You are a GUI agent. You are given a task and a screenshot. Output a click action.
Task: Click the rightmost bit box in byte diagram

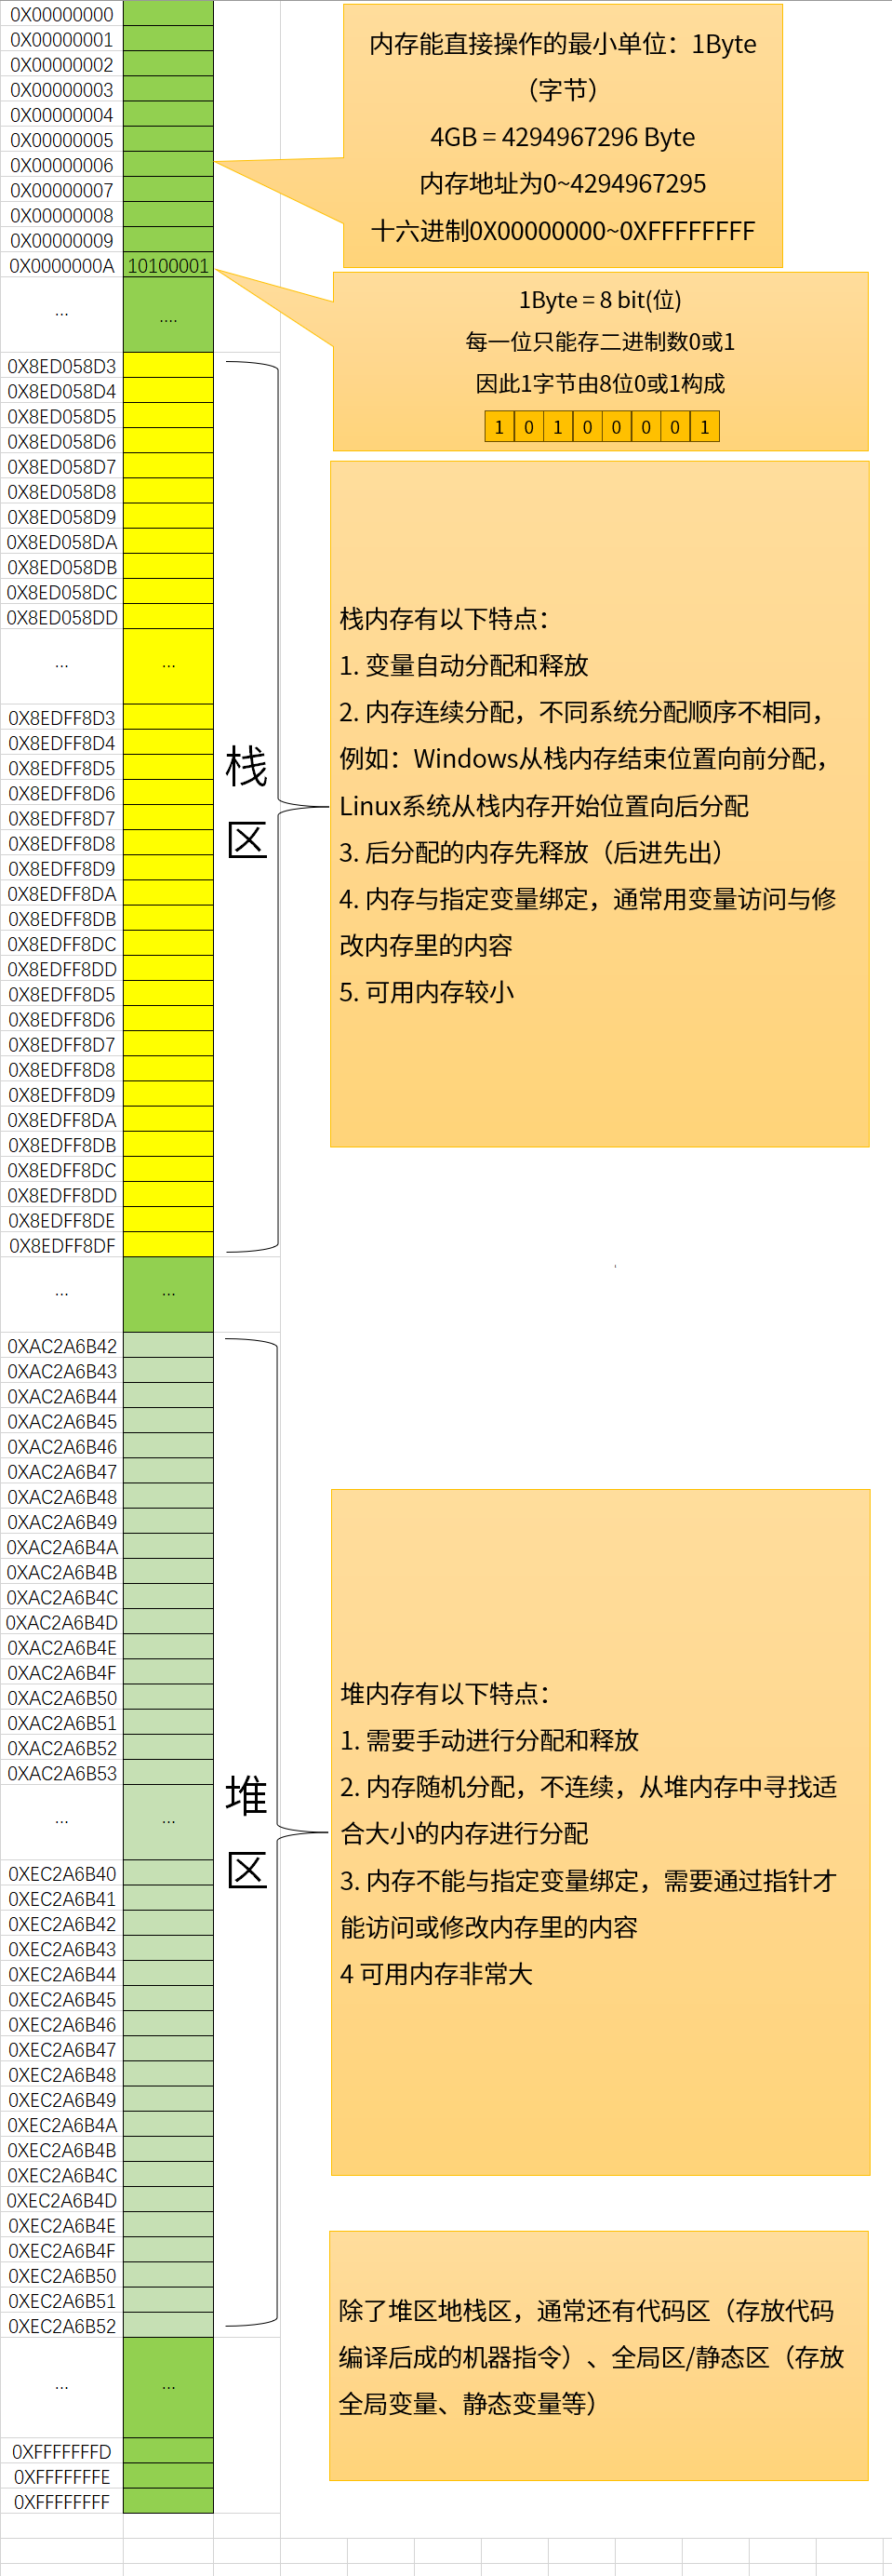(704, 427)
